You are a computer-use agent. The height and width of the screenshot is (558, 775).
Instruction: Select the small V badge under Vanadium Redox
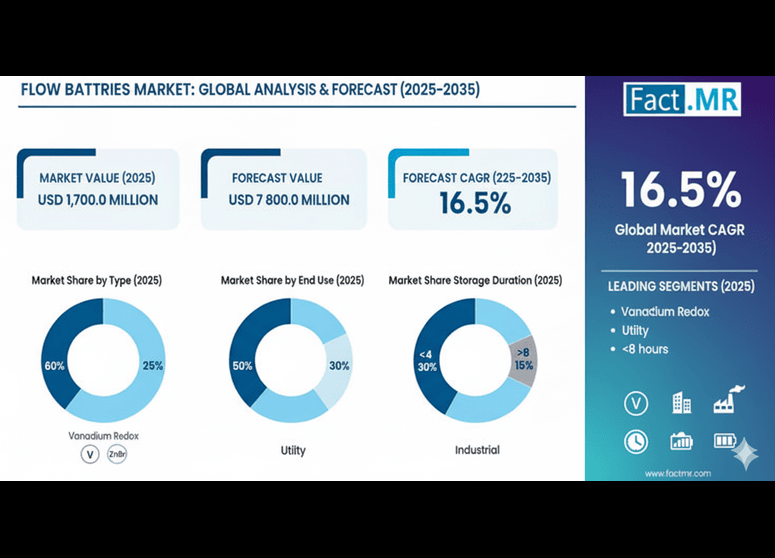point(90,455)
